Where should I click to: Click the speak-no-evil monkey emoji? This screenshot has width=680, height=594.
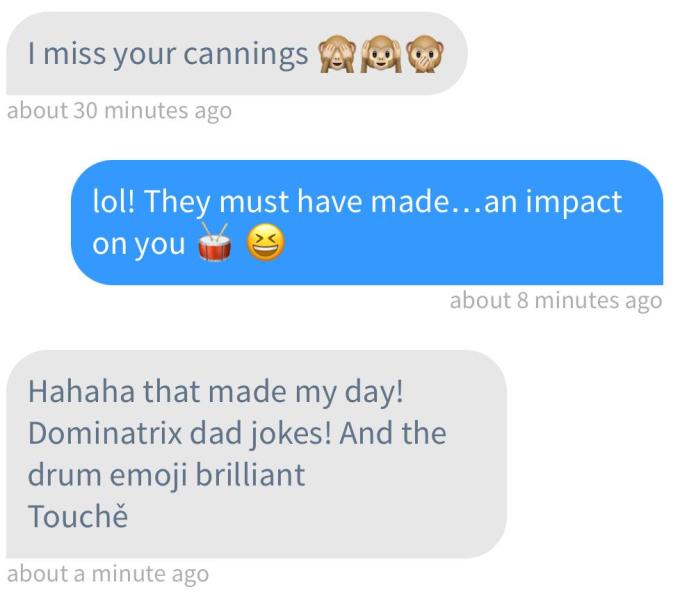(425, 54)
